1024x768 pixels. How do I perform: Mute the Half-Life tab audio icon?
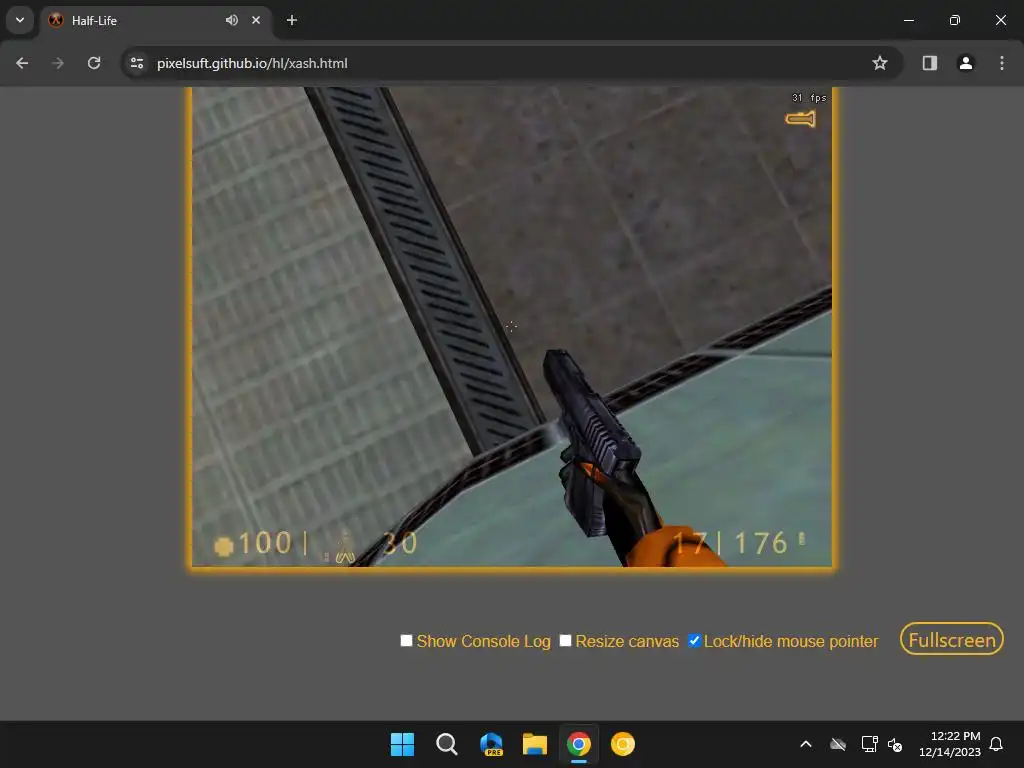coord(232,20)
